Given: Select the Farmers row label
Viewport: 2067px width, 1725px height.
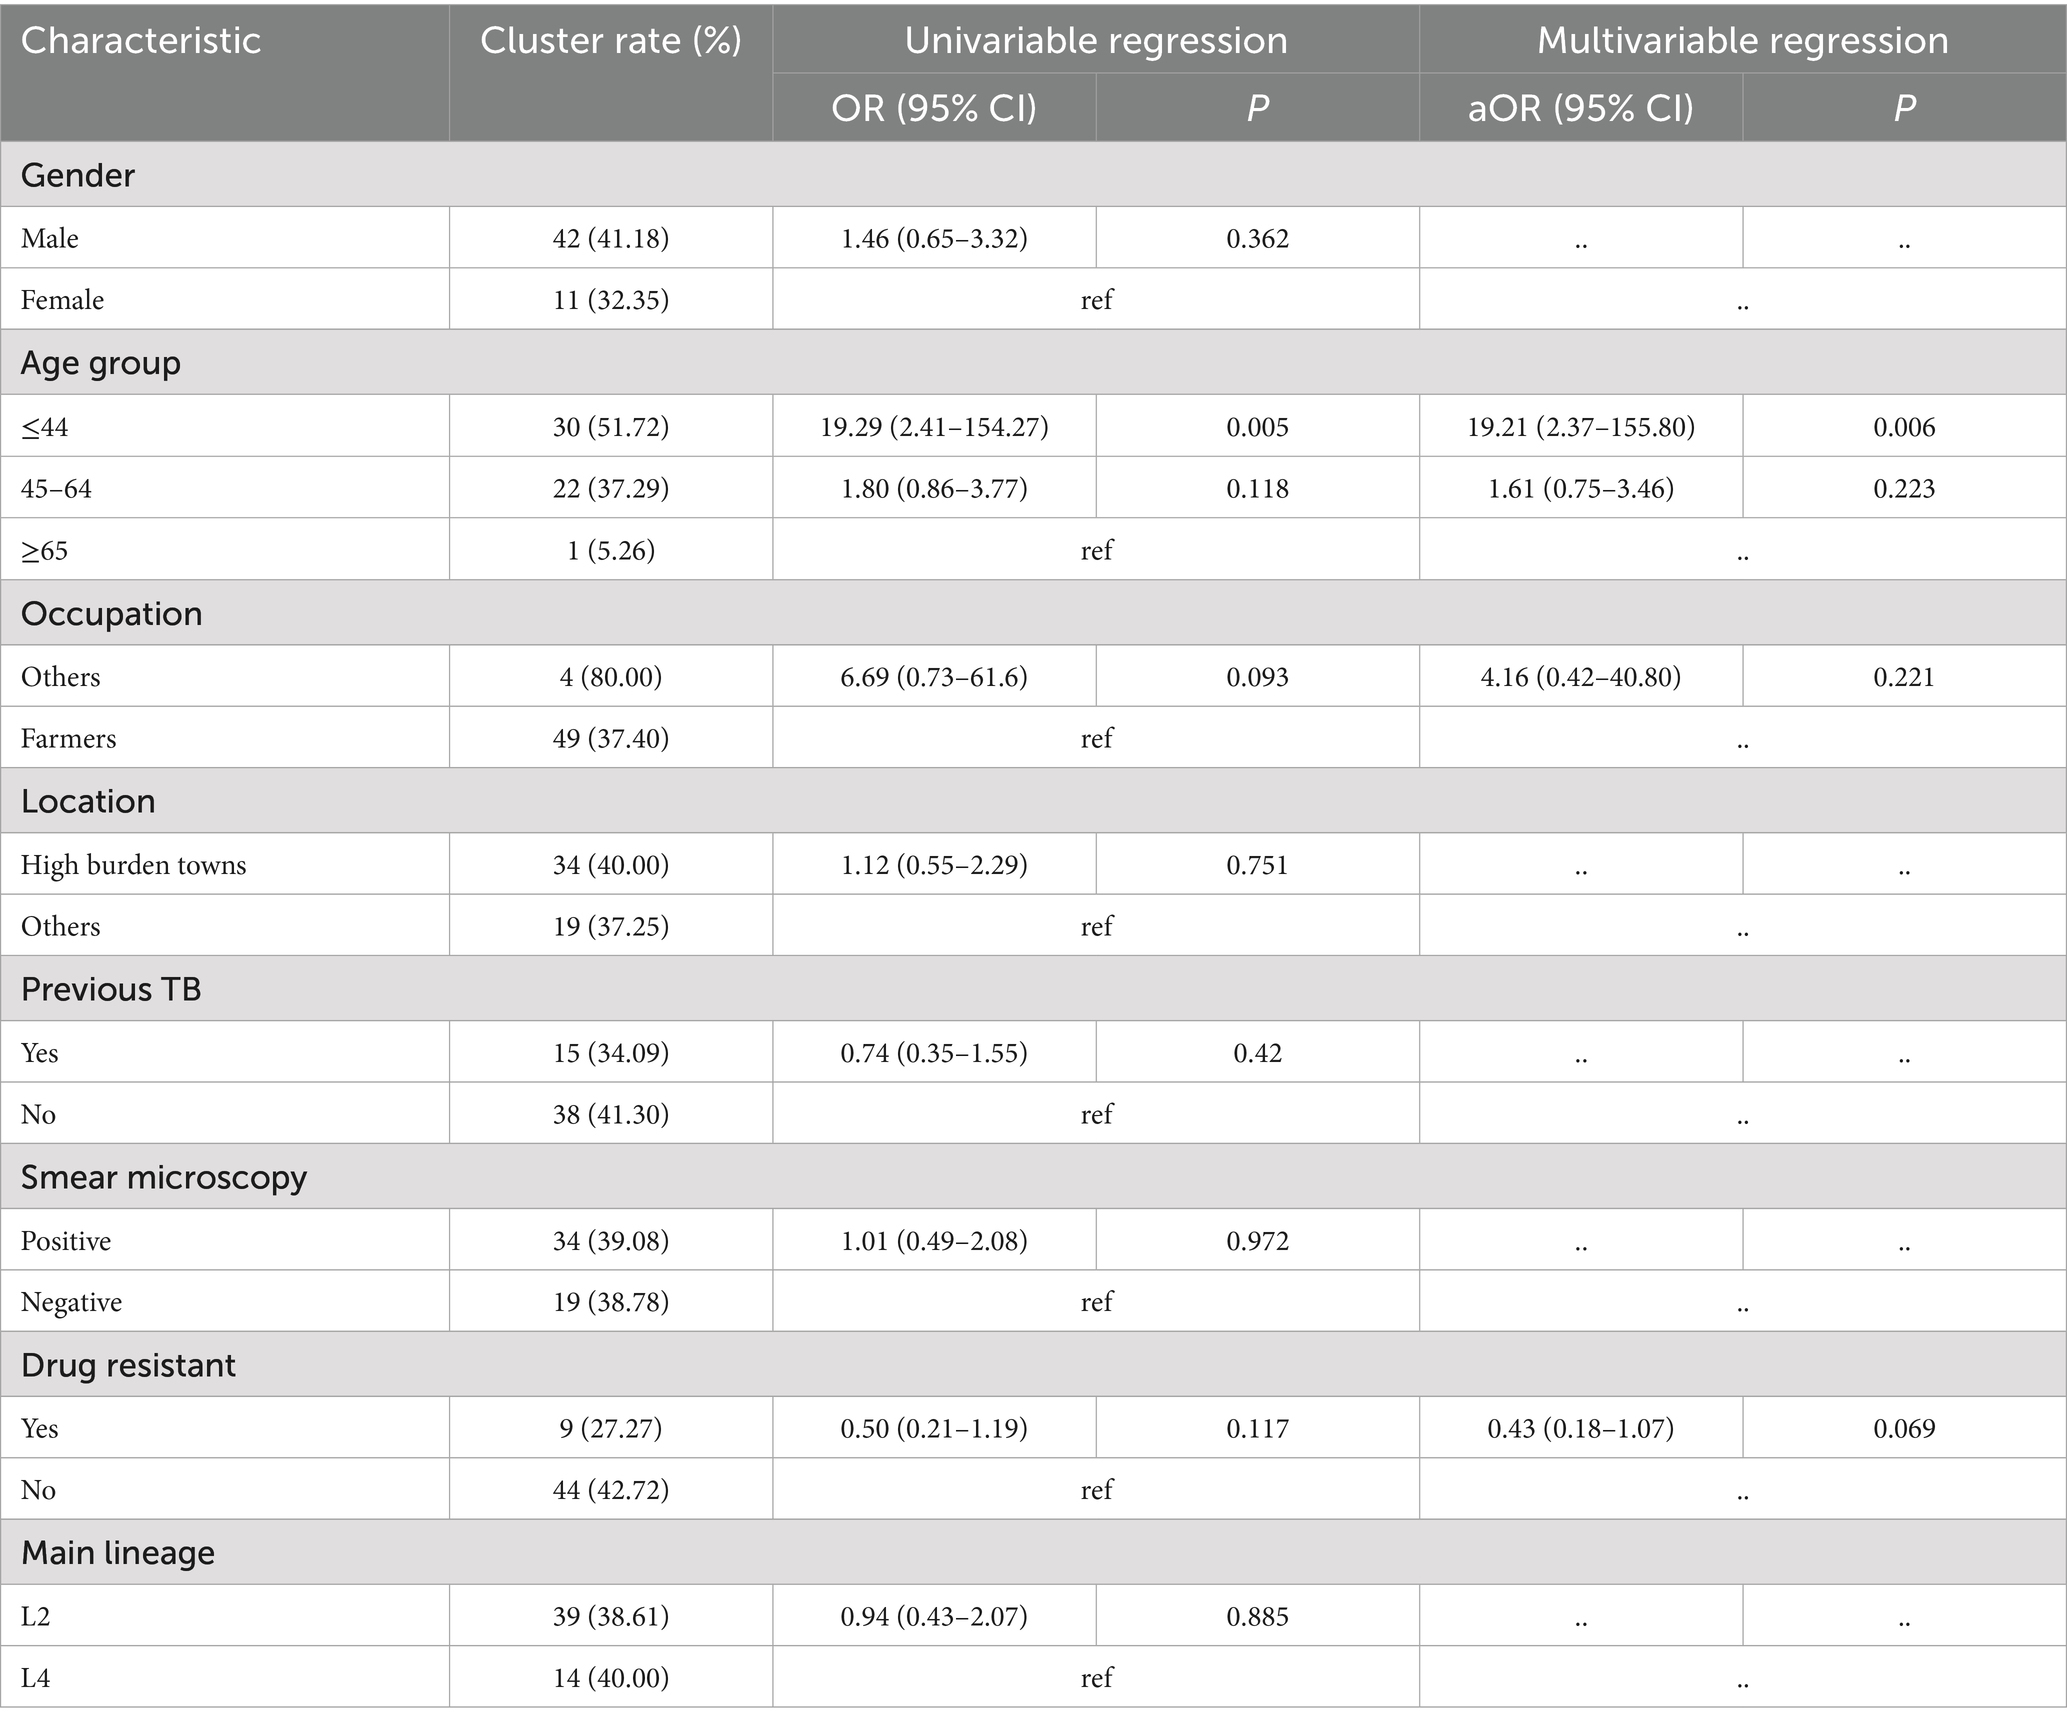Looking at the screenshot, I should click(69, 739).
